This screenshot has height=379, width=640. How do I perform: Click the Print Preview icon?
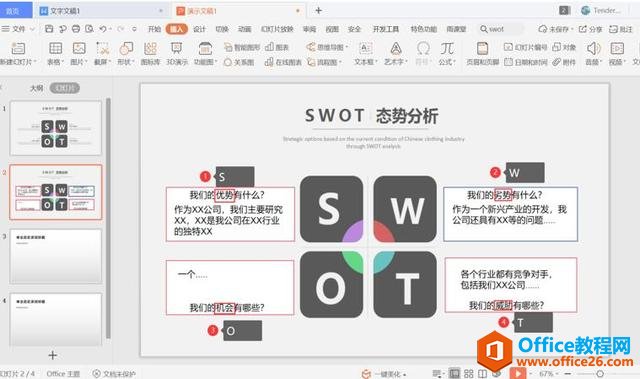(x=89, y=29)
